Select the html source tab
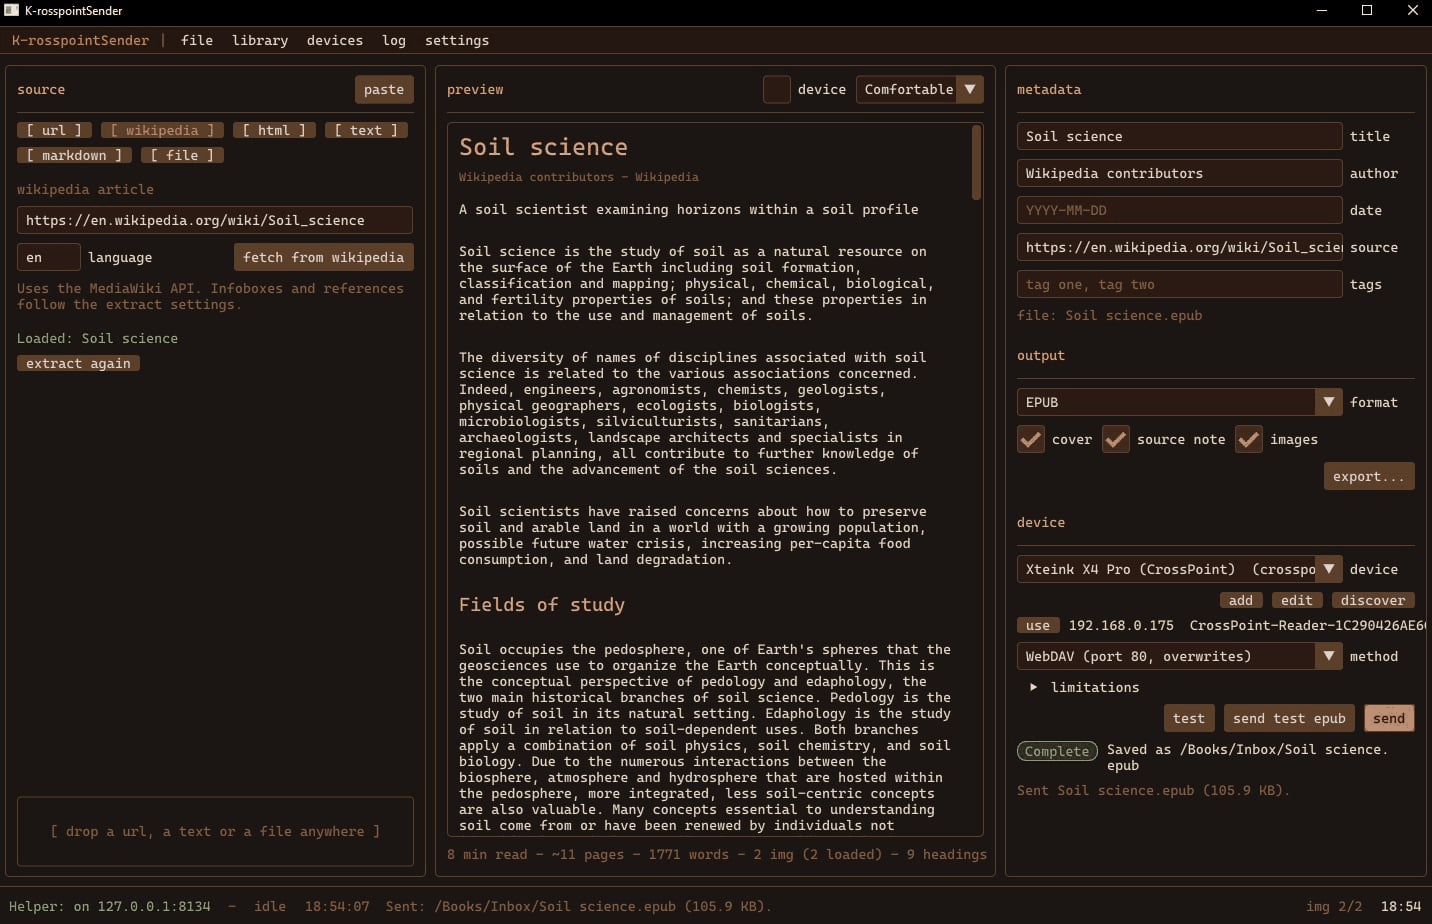 pos(274,130)
